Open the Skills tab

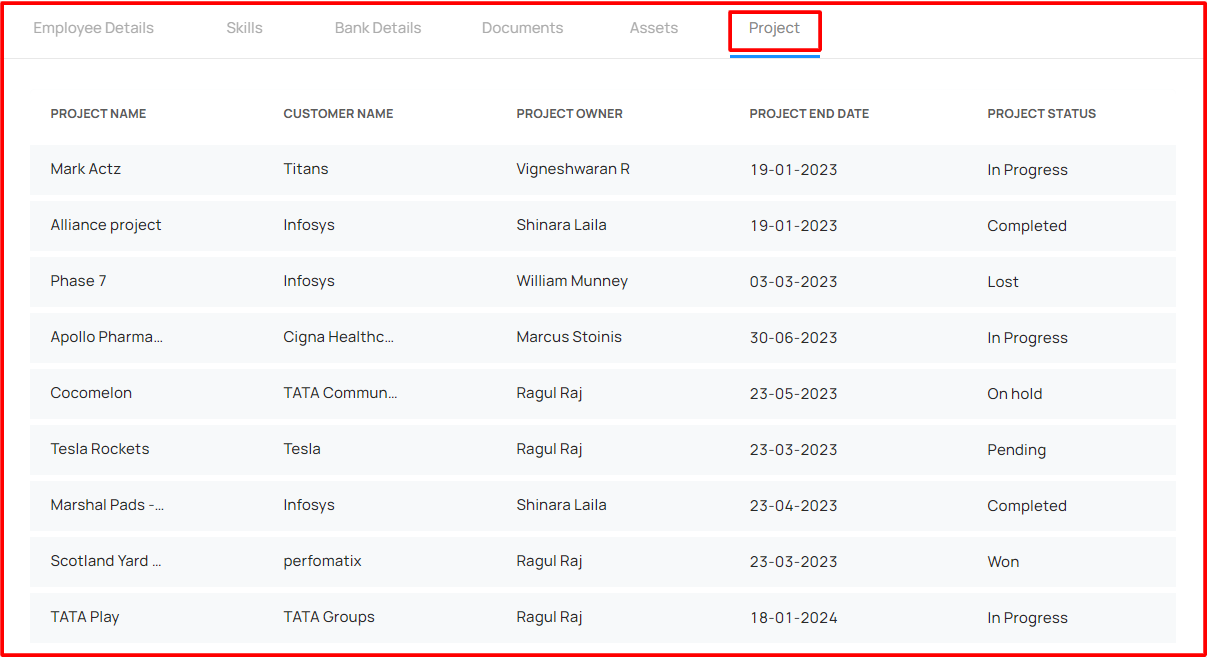[x=244, y=28]
